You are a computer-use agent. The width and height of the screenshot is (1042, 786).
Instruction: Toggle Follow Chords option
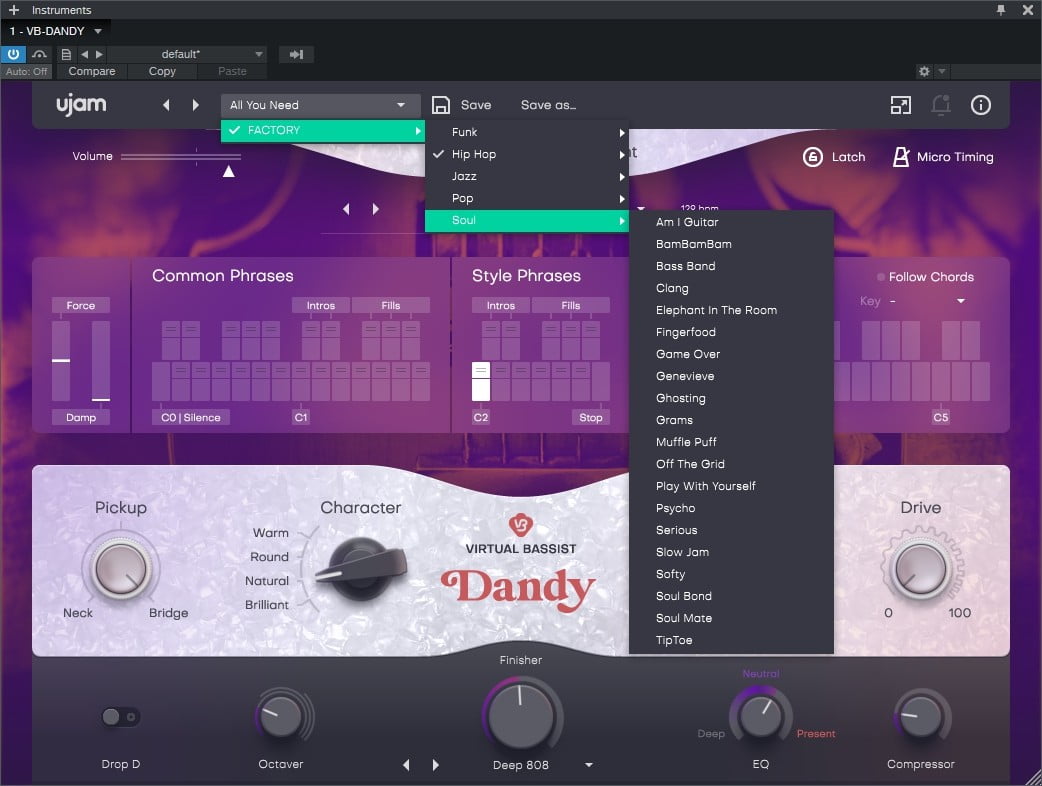point(881,277)
